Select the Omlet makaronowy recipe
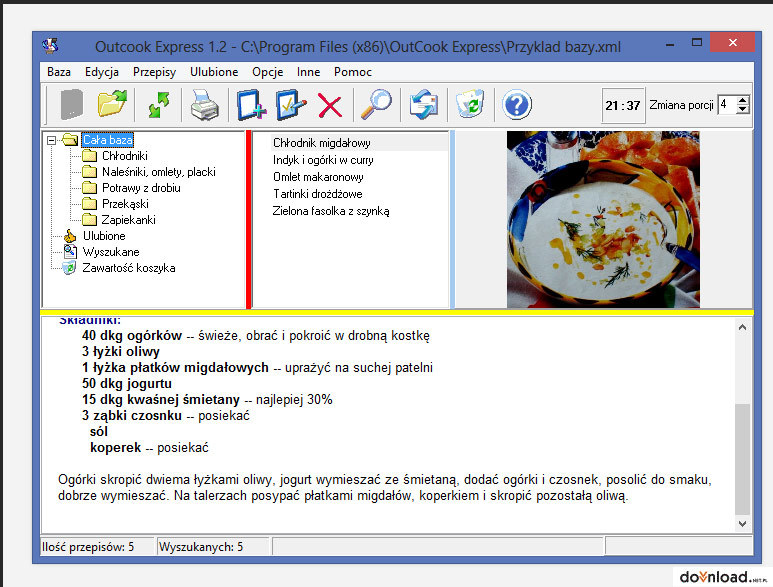Screen dimensions: 773x587 tap(318, 177)
